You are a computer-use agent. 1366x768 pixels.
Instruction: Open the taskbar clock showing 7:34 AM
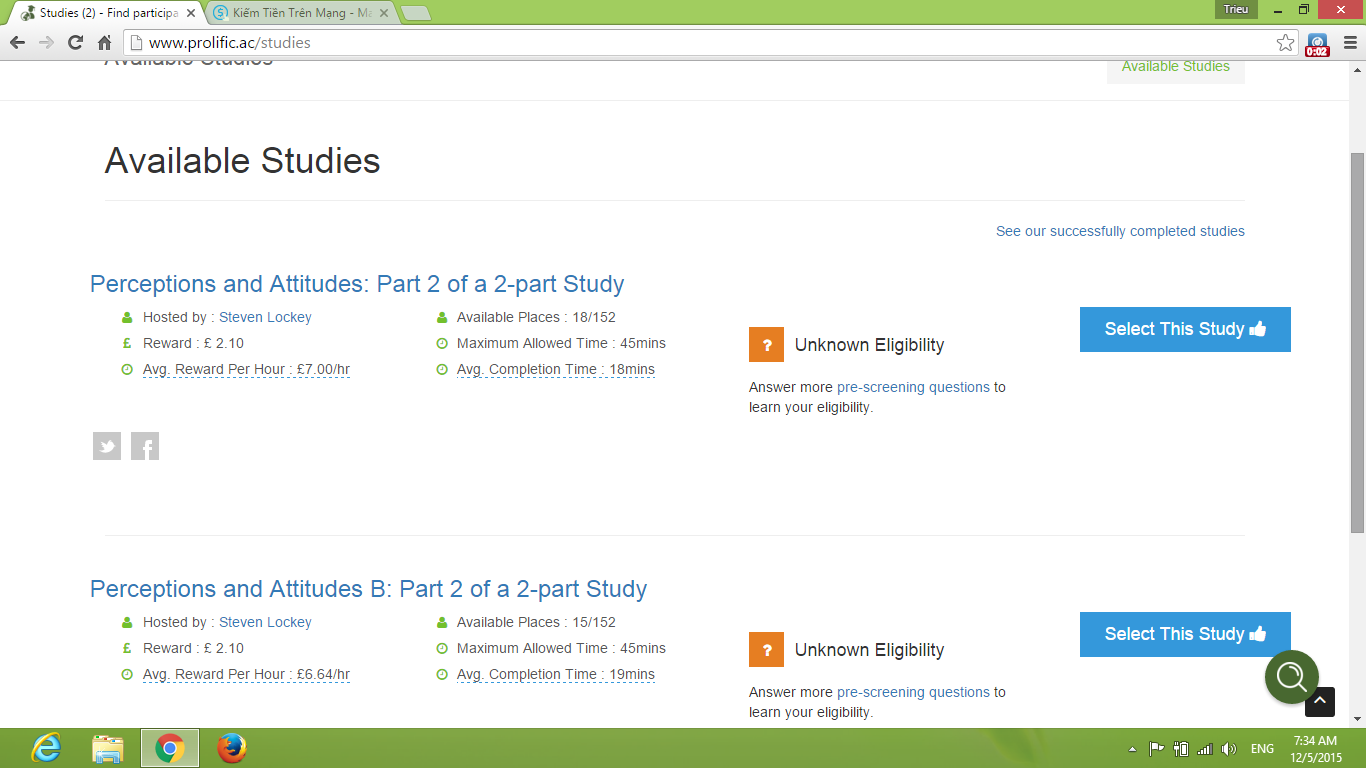(1316, 749)
